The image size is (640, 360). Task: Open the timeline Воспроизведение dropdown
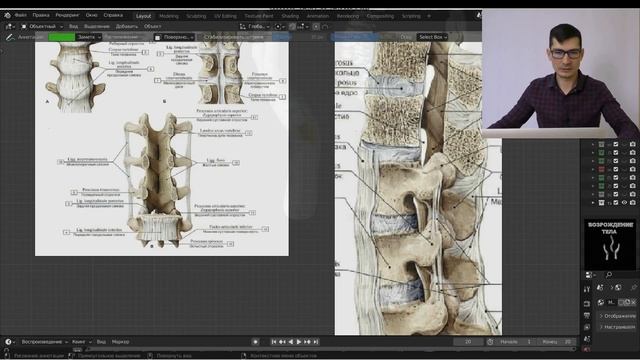(44, 342)
